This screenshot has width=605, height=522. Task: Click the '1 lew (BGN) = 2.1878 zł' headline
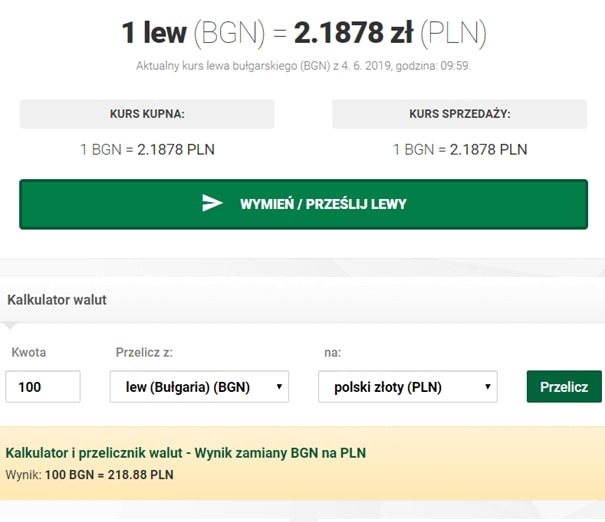304,33
